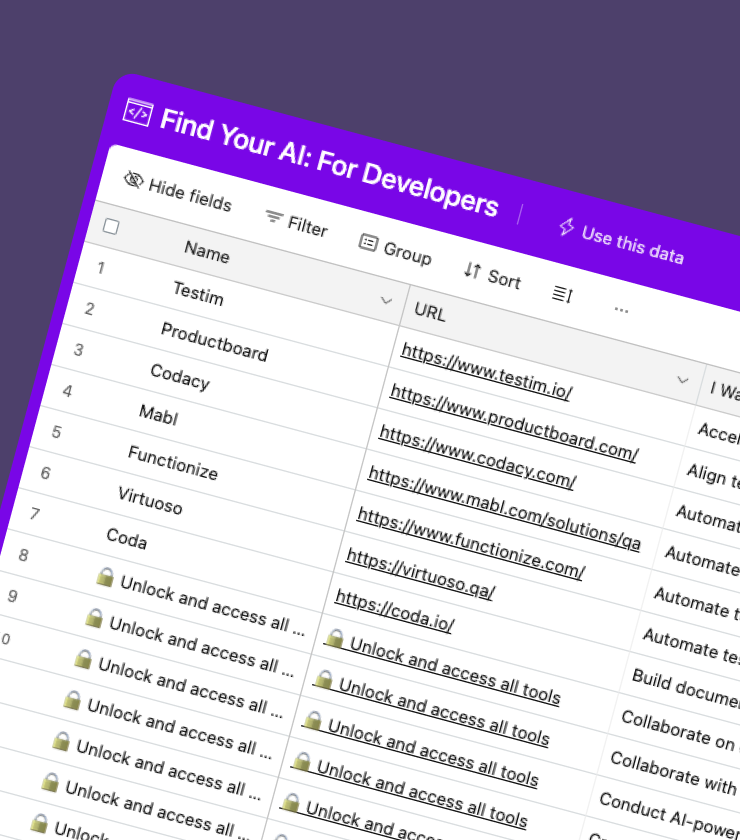This screenshot has width=740, height=840.
Task: Select the Testim name cell
Action: [x=198, y=294]
